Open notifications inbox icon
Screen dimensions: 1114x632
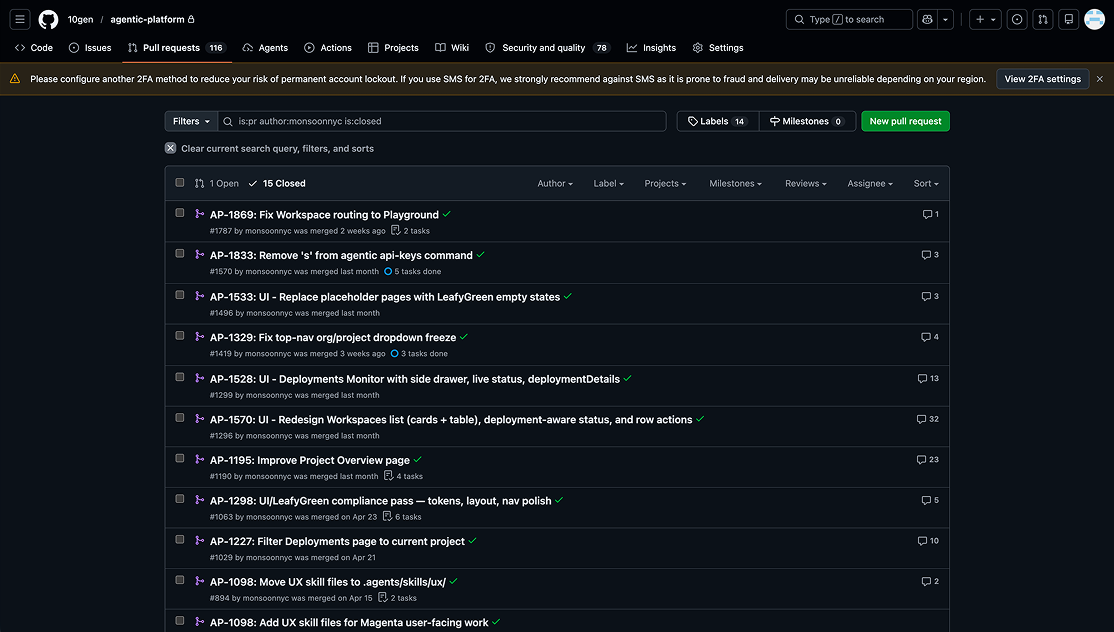tap(1069, 19)
